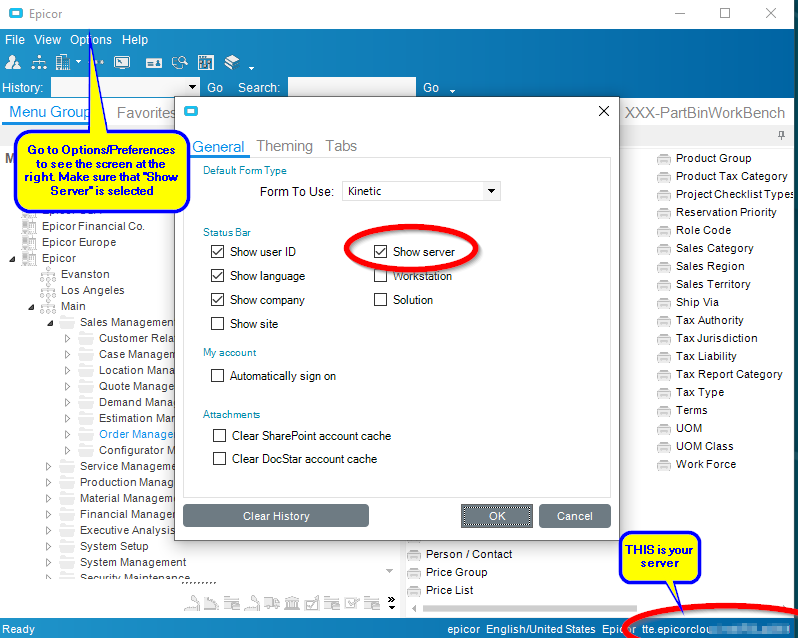Click the stacked layers toolbar icon

pyautogui.click(x=232, y=63)
